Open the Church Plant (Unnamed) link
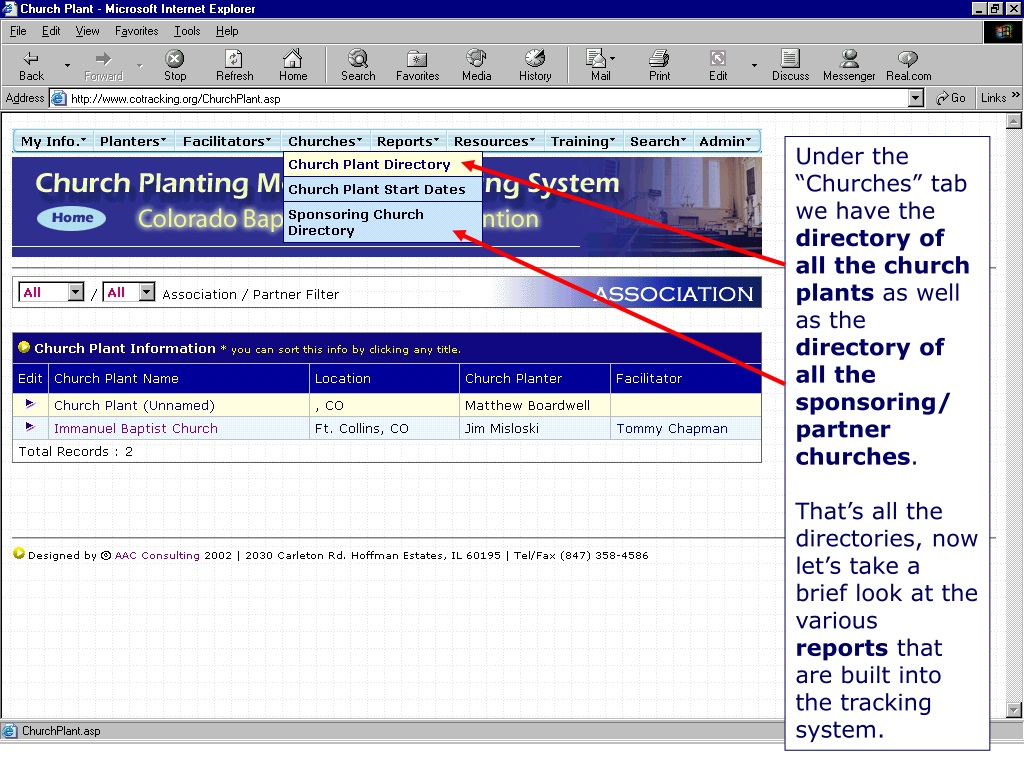The height and width of the screenshot is (768, 1024). coord(135,405)
